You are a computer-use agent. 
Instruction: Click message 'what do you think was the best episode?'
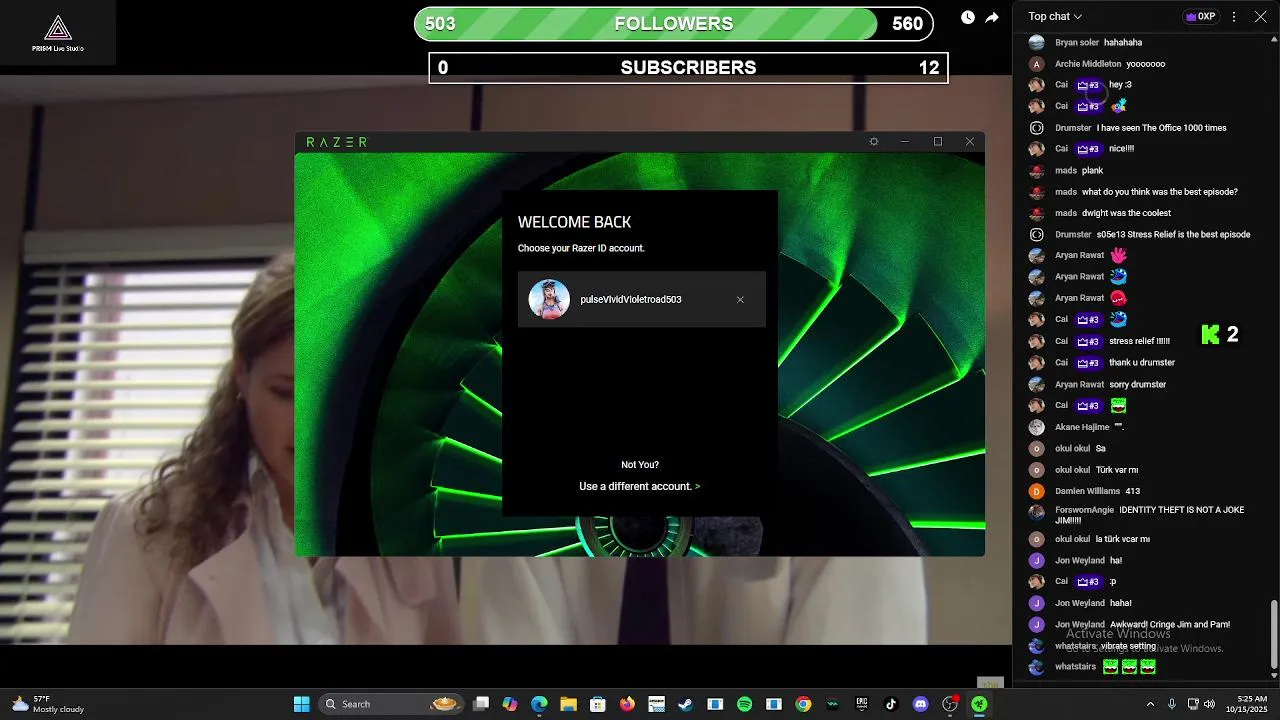pos(1159,192)
